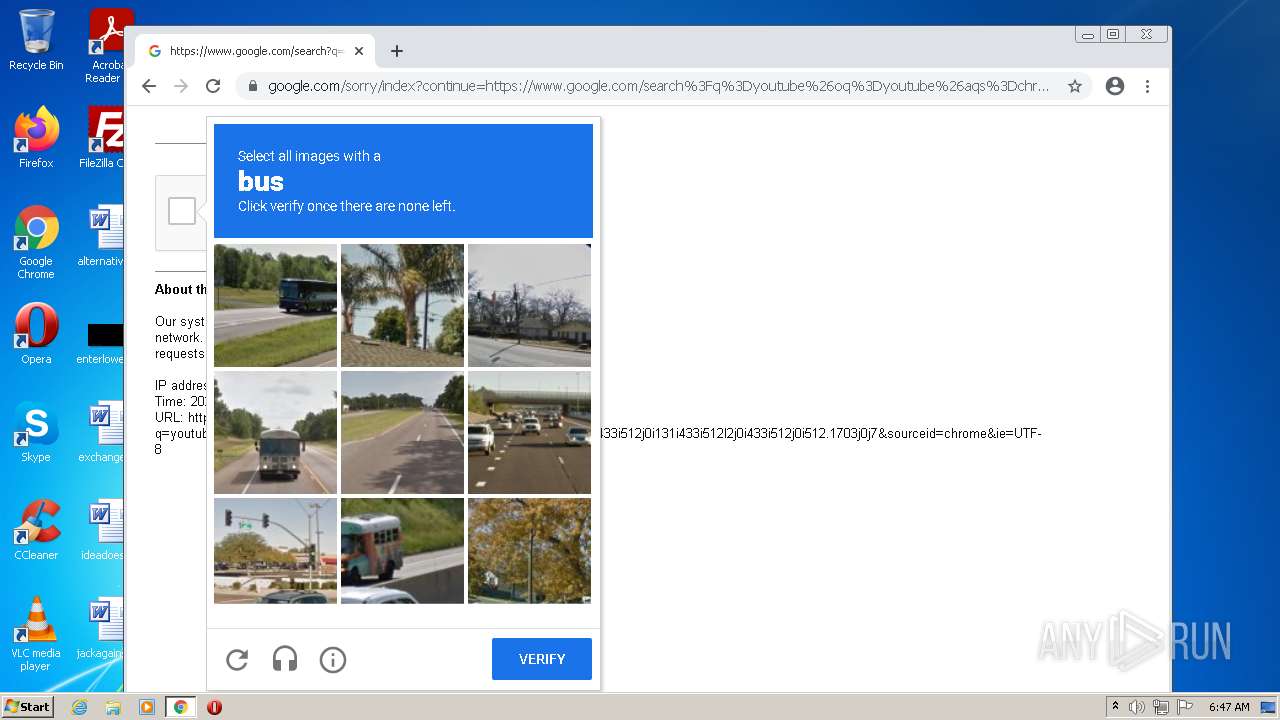Go back with Chrome back arrow
The width and height of the screenshot is (1280, 720).
tap(149, 86)
